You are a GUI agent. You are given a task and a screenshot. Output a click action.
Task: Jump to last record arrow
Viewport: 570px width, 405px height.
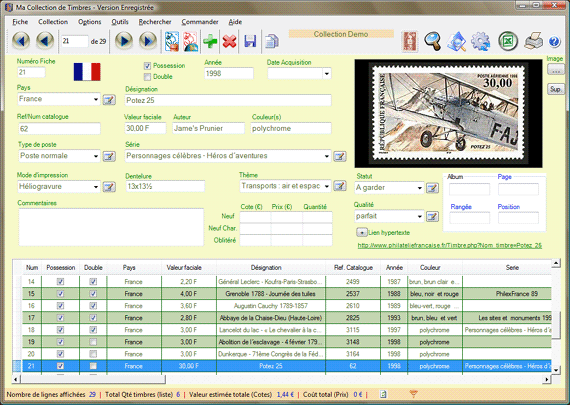[148, 41]
